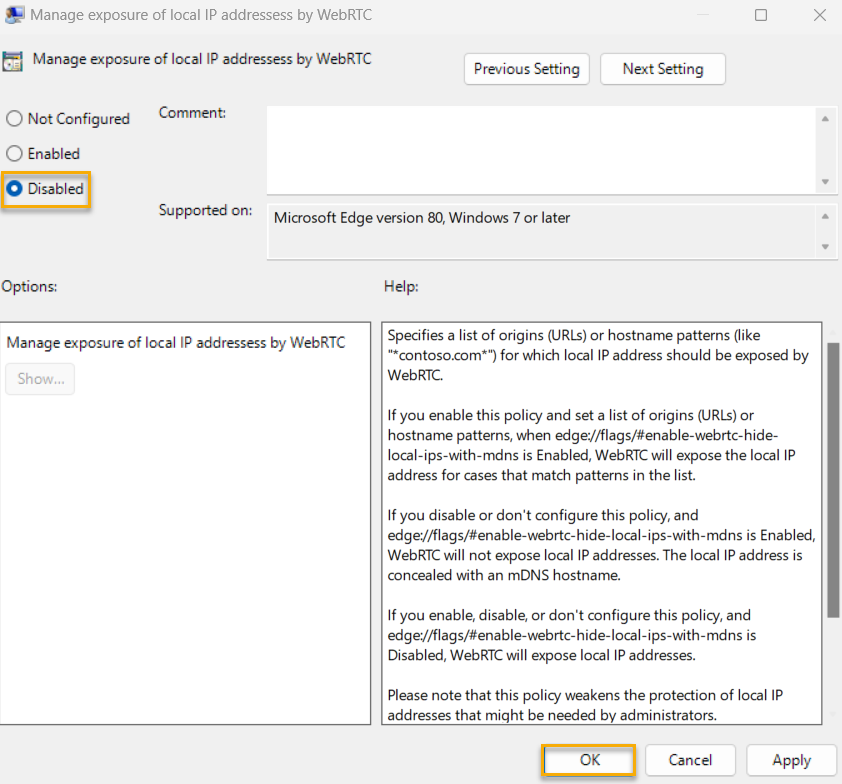Image resolution: width=842 pixels, height=784 pixels.
Task: Click the policy icon beside the setting name
Action: click(14, 59)
